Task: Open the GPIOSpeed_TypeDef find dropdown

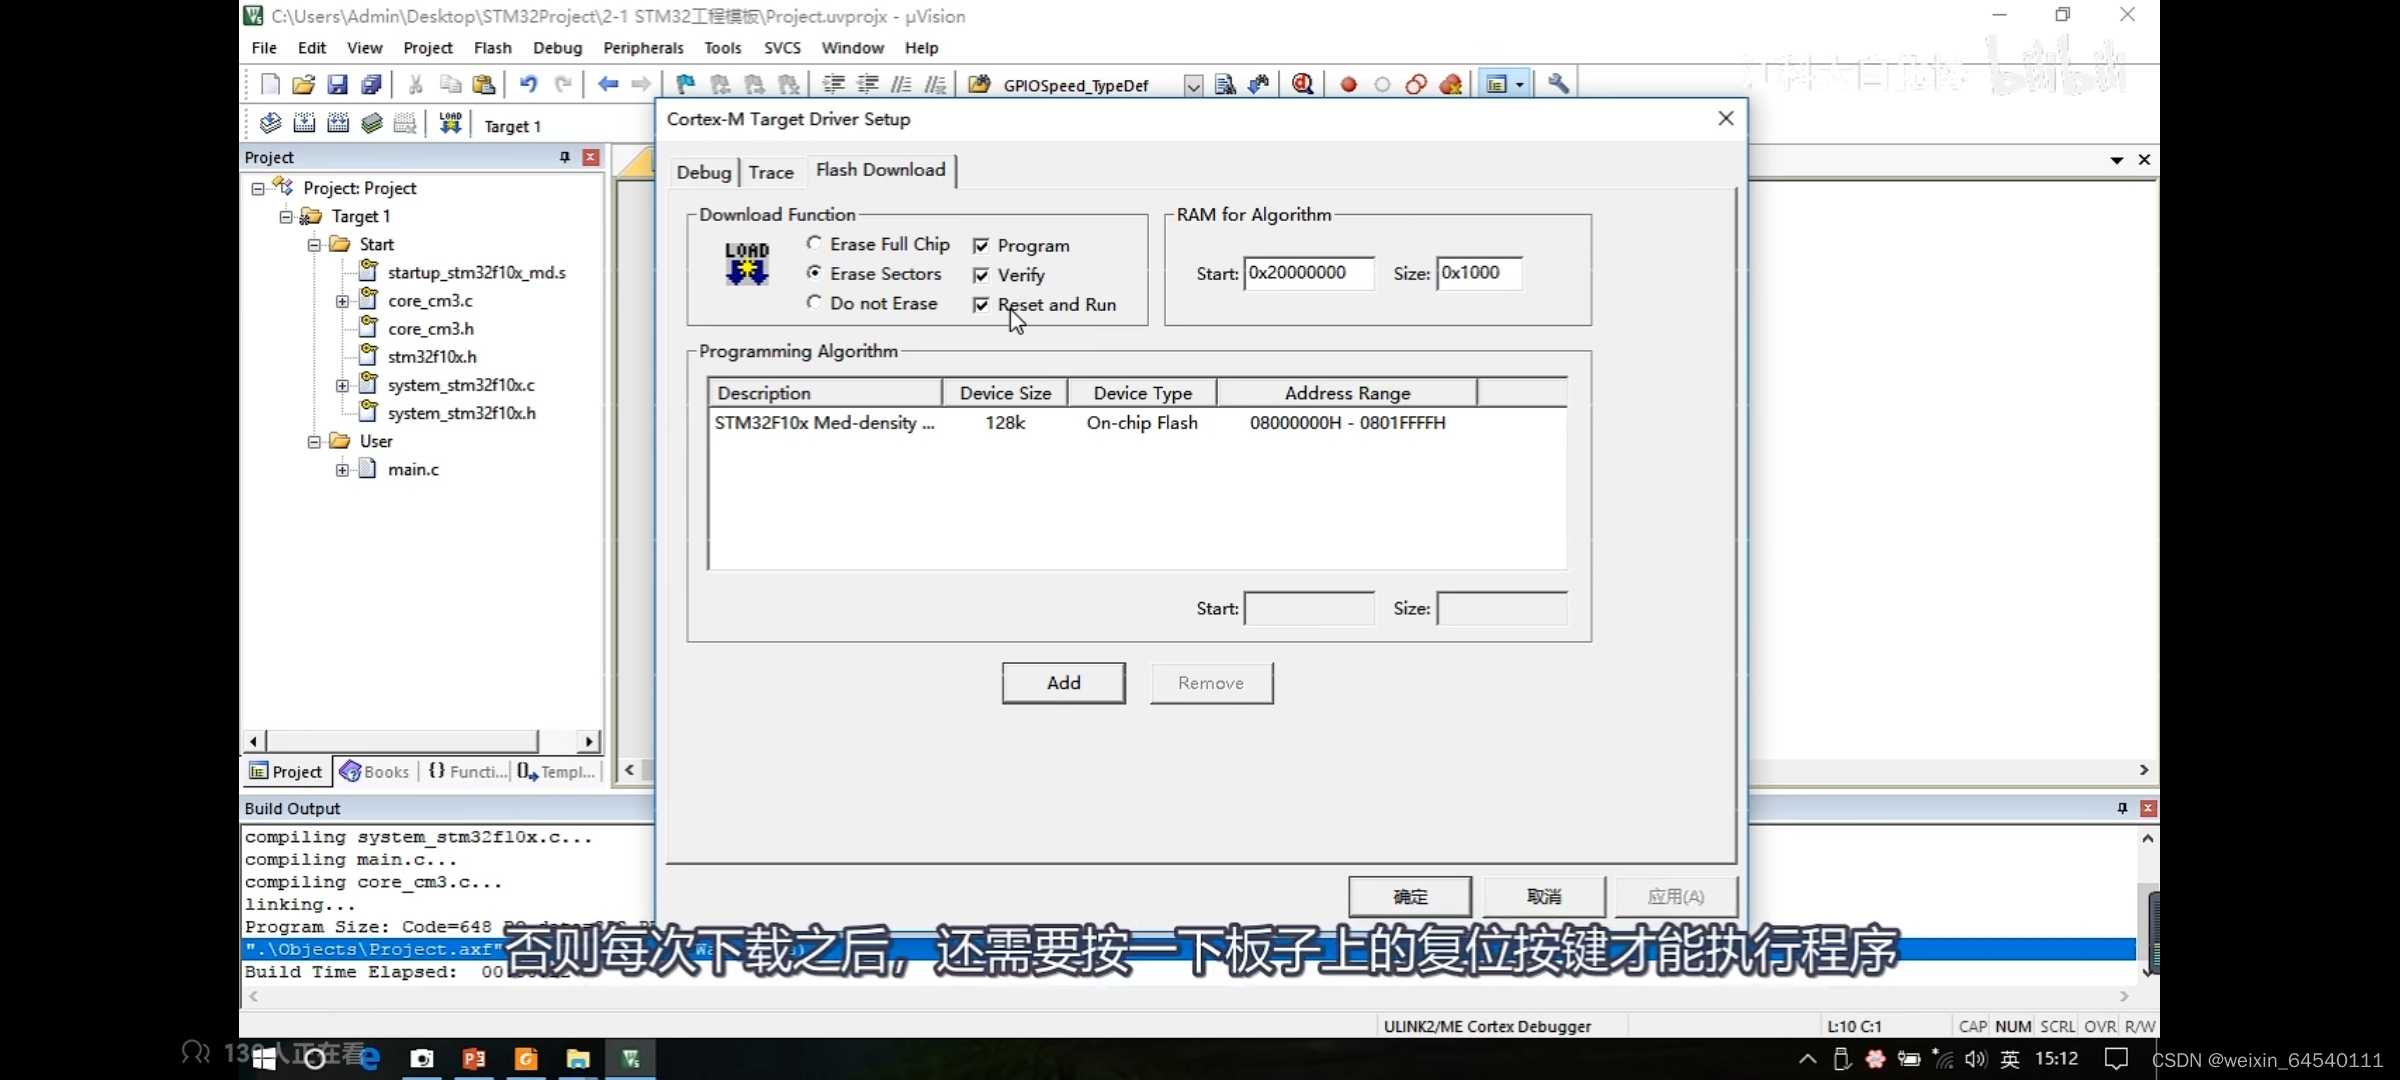Action: coord(1193,86)
